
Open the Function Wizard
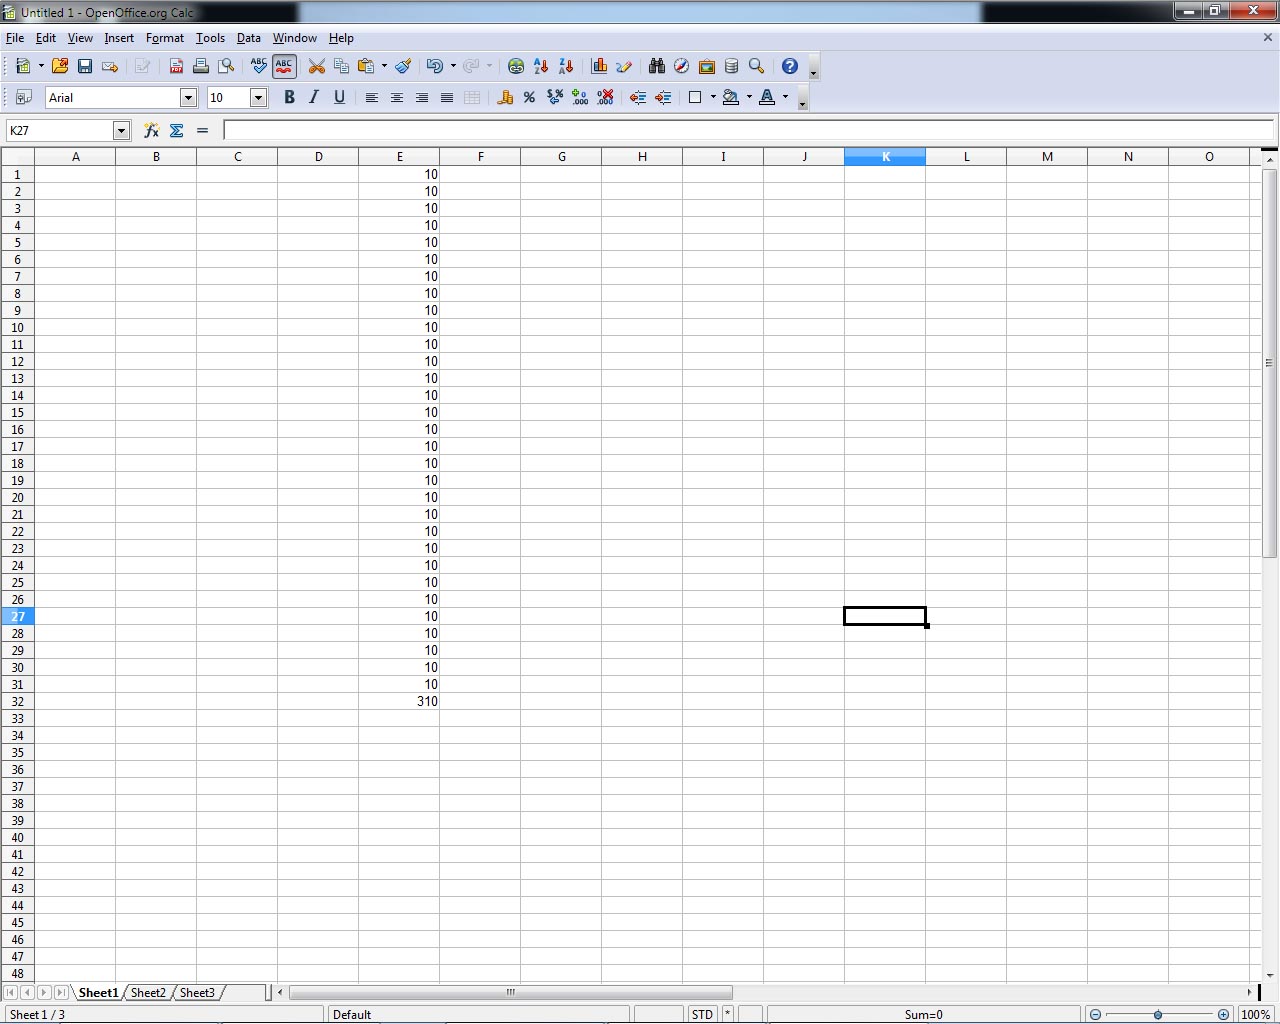(151, 130)
